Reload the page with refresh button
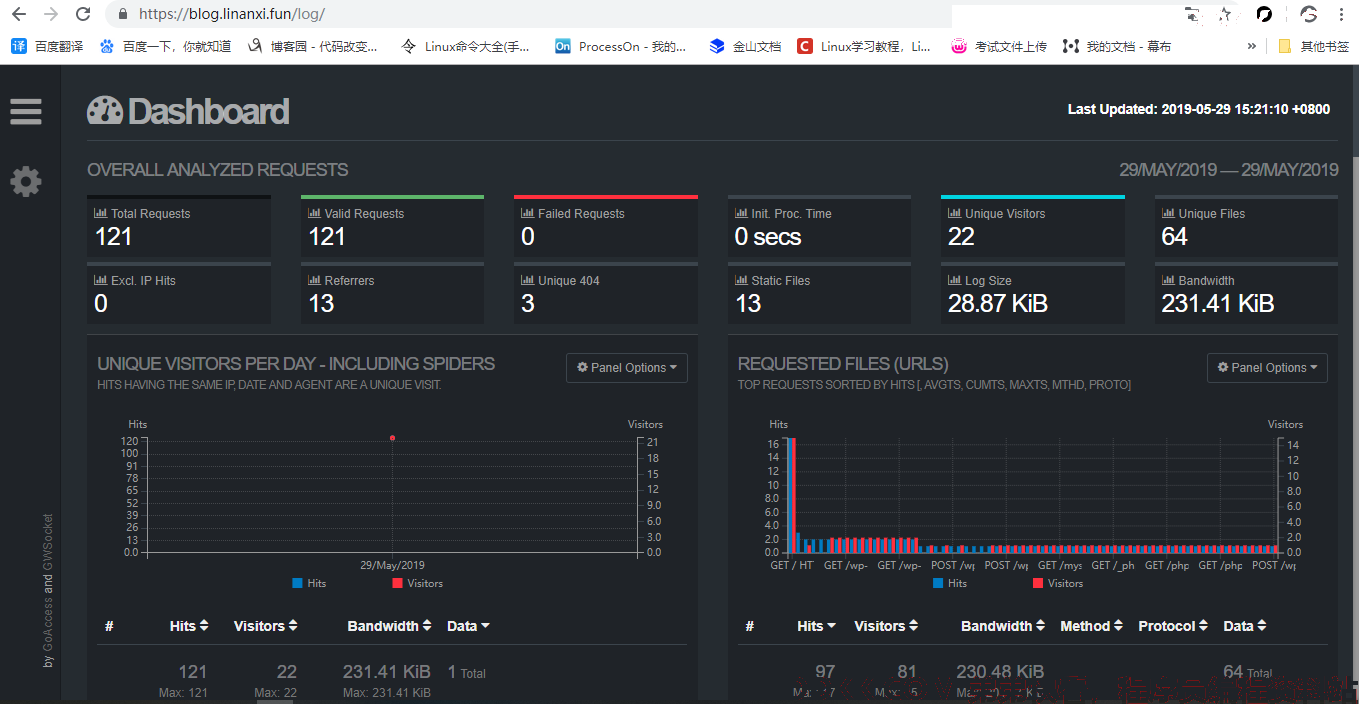 click(x=83, y=14)
